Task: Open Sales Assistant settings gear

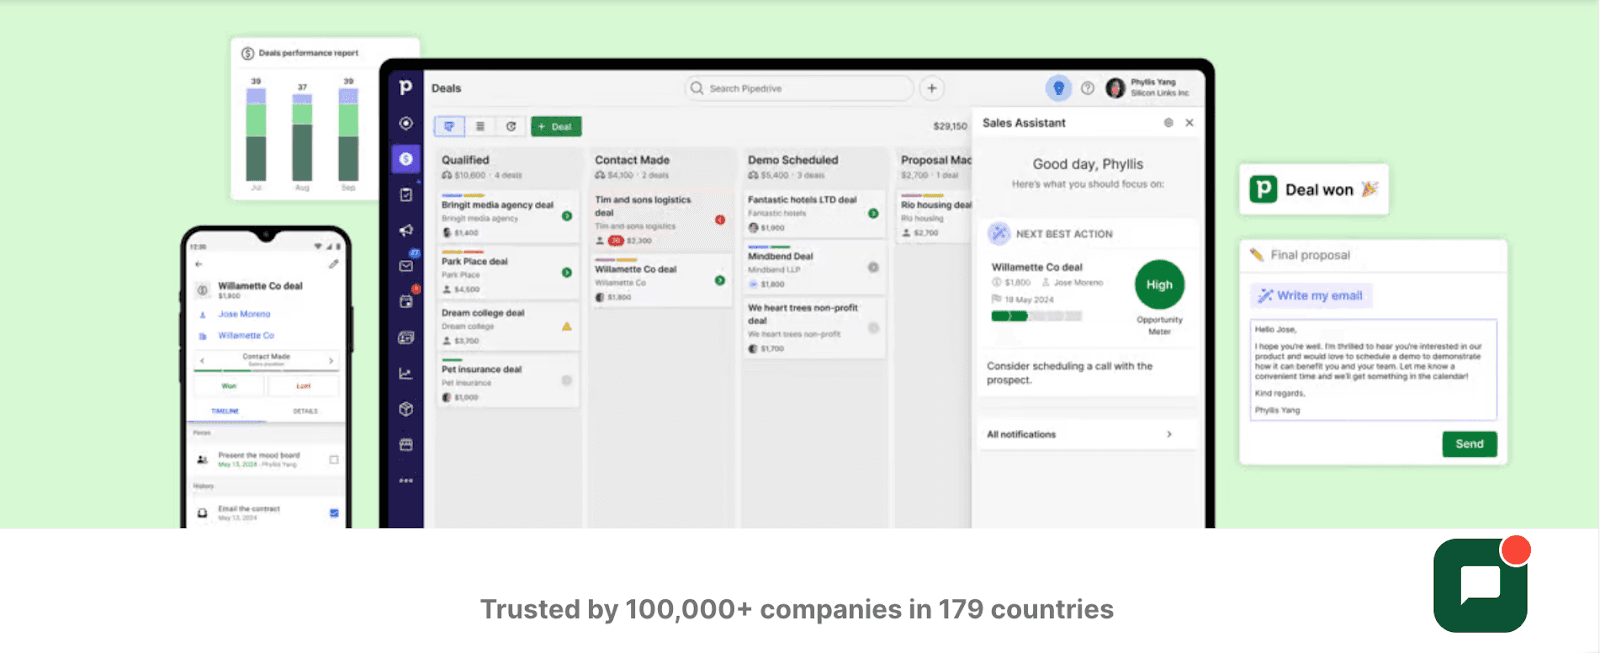Action: click(x=1168, y=123)
